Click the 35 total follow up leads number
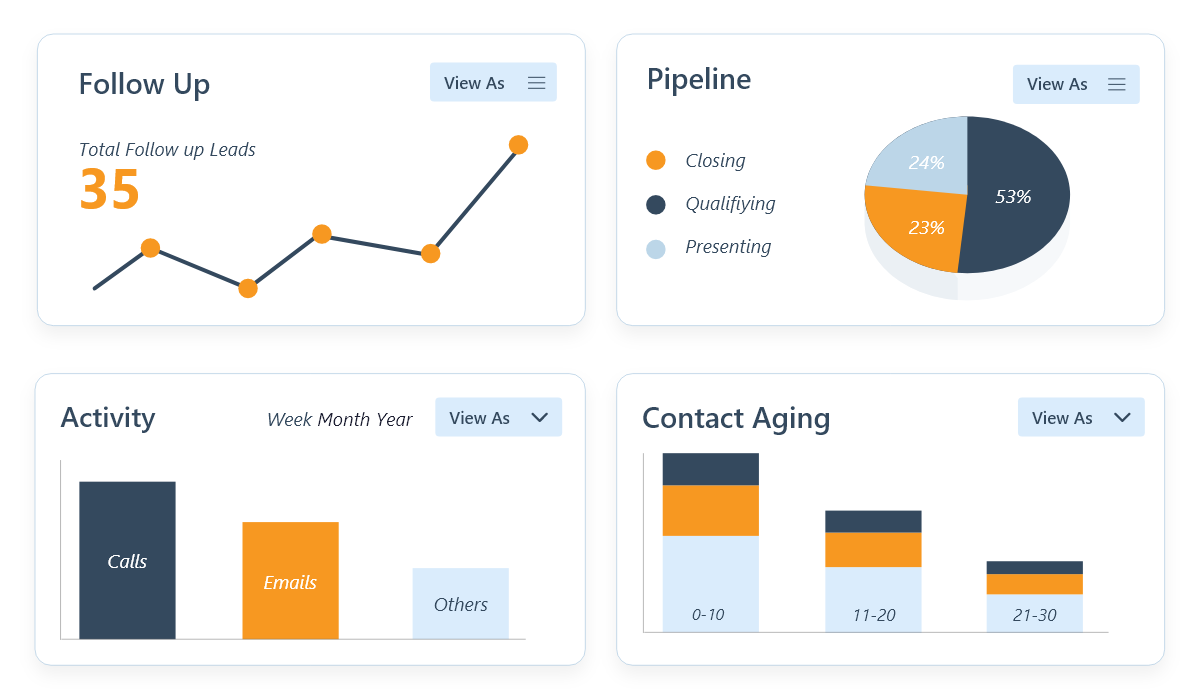This screenshot has width=1200, height=700. click(109, 190)
